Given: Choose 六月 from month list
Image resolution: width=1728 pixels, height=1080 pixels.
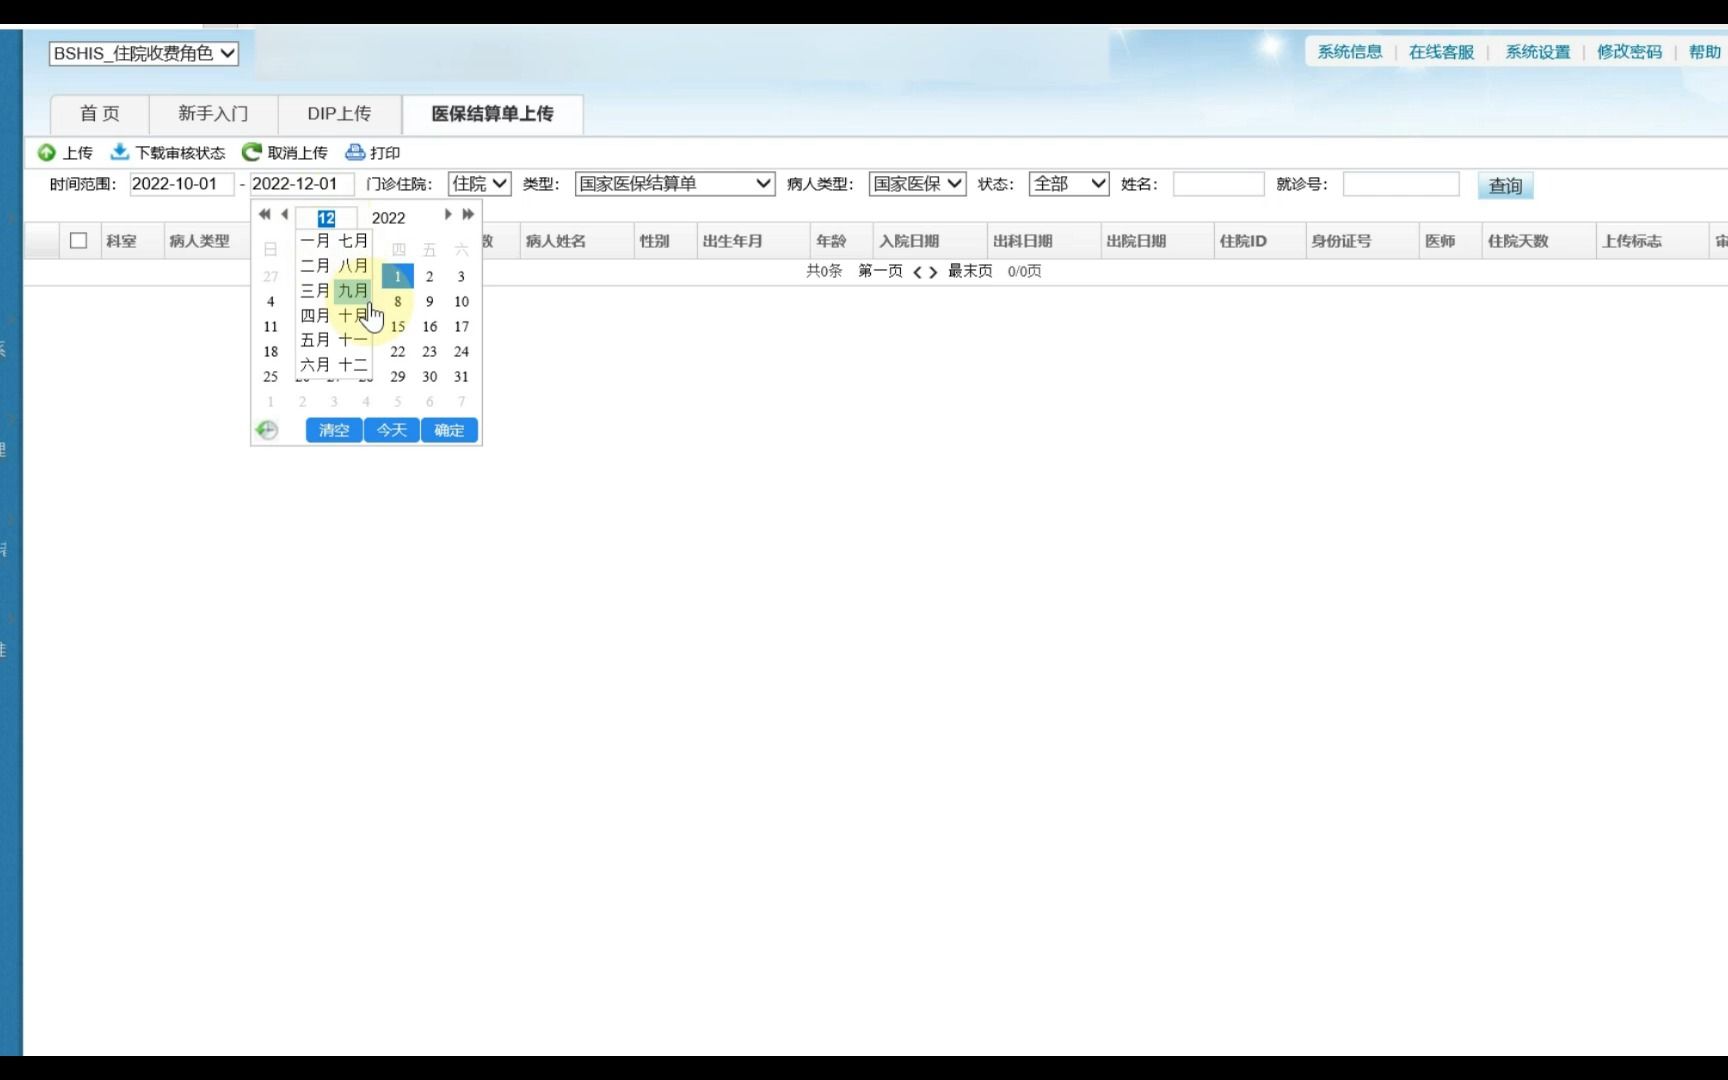Looking at the screenshot, I should click(x=315, y=365).
